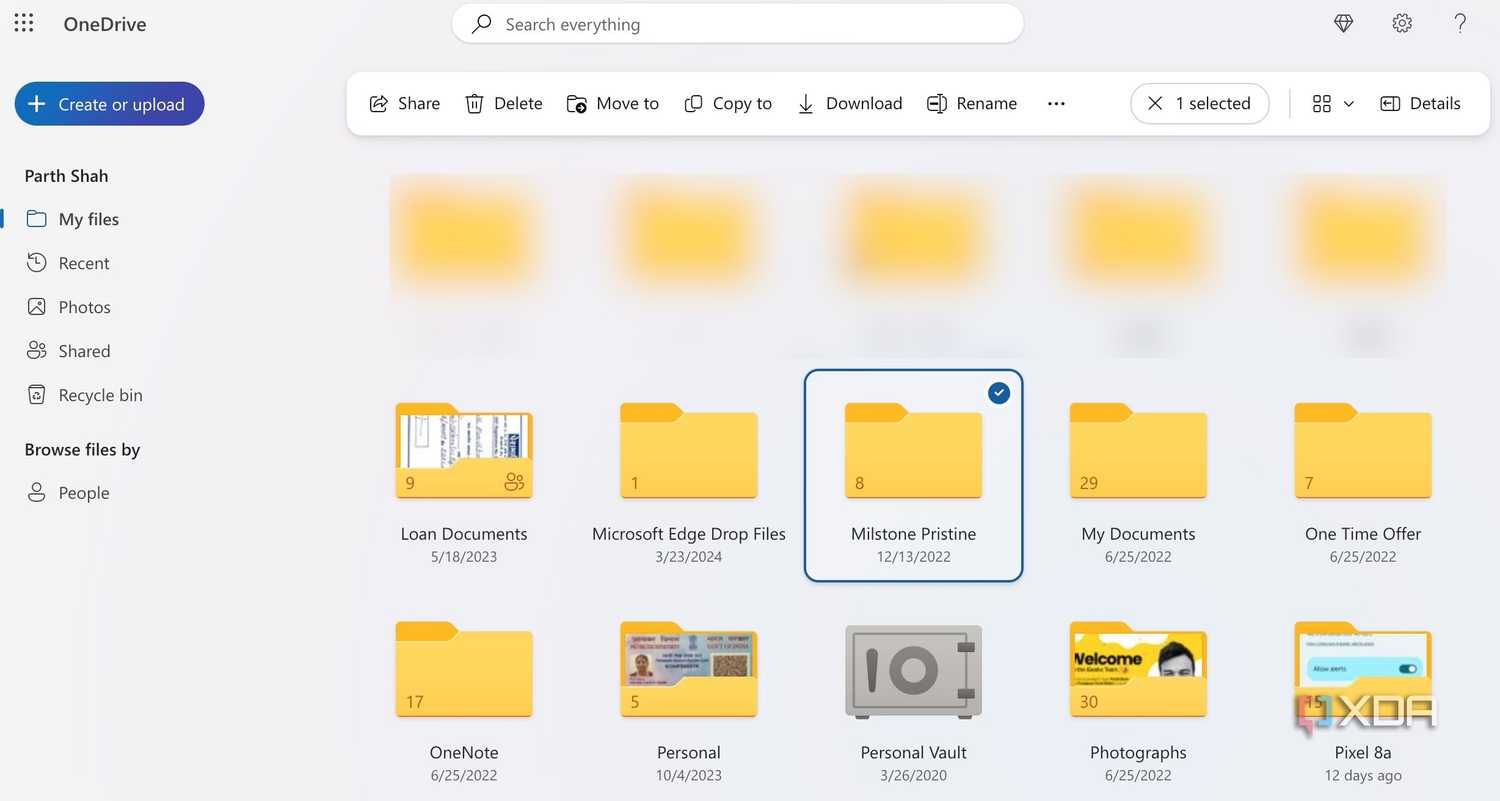This screenshot has height=801, width=1500.
Task: Click the Personal Vault name label
Action: point(914,752)
